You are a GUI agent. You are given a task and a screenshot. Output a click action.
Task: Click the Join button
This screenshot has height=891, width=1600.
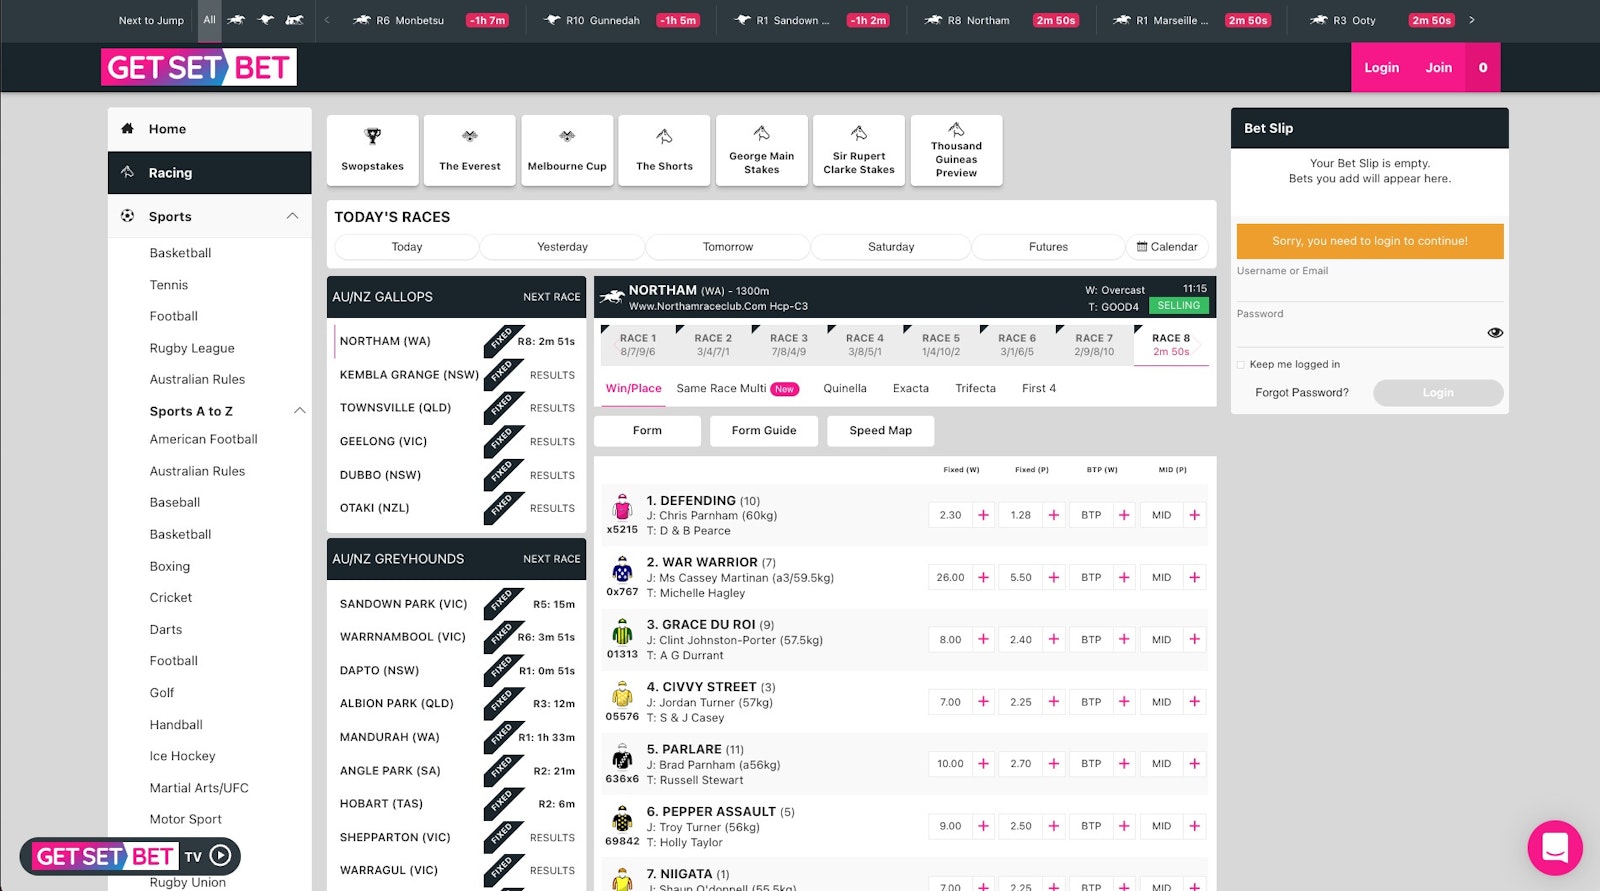tap(1438, 67)
